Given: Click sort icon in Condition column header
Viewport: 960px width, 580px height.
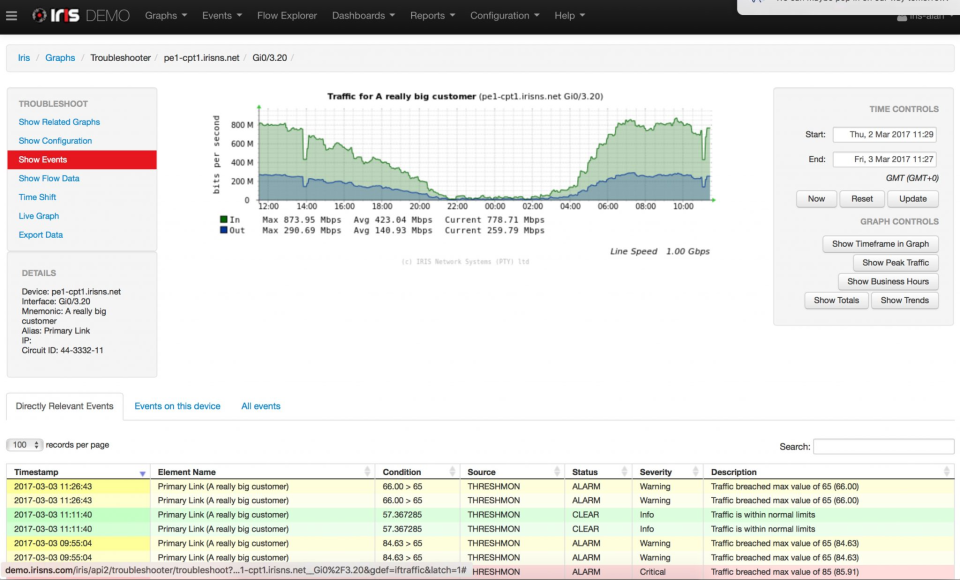Looking at the screenshot, I should coord(451,472).
